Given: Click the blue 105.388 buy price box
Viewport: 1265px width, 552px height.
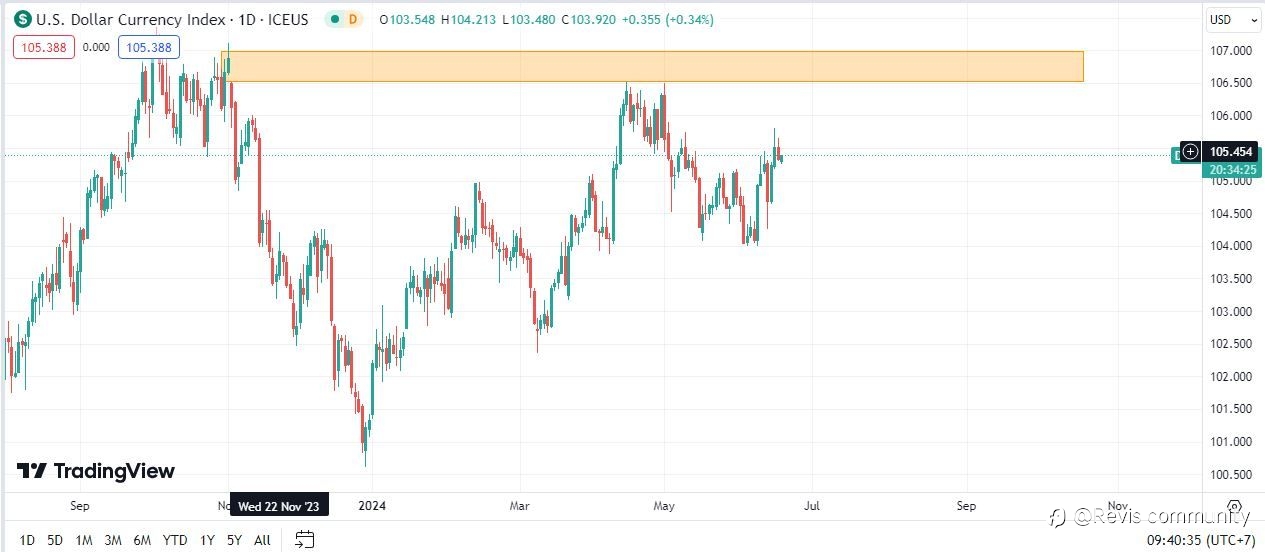Looking at the screenshot, I should pos(148,46).
